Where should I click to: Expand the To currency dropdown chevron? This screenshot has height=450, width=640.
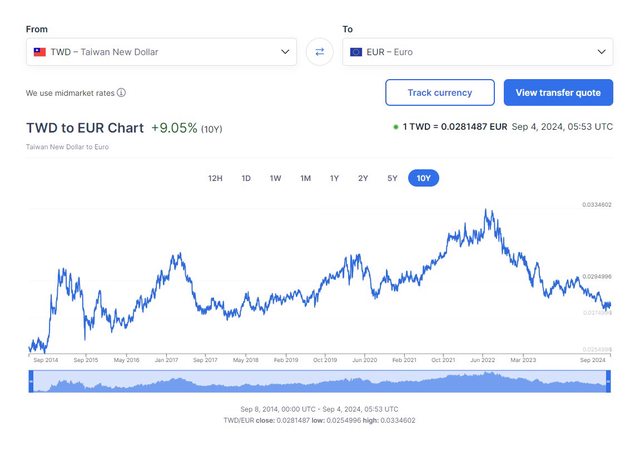point(601,52)
